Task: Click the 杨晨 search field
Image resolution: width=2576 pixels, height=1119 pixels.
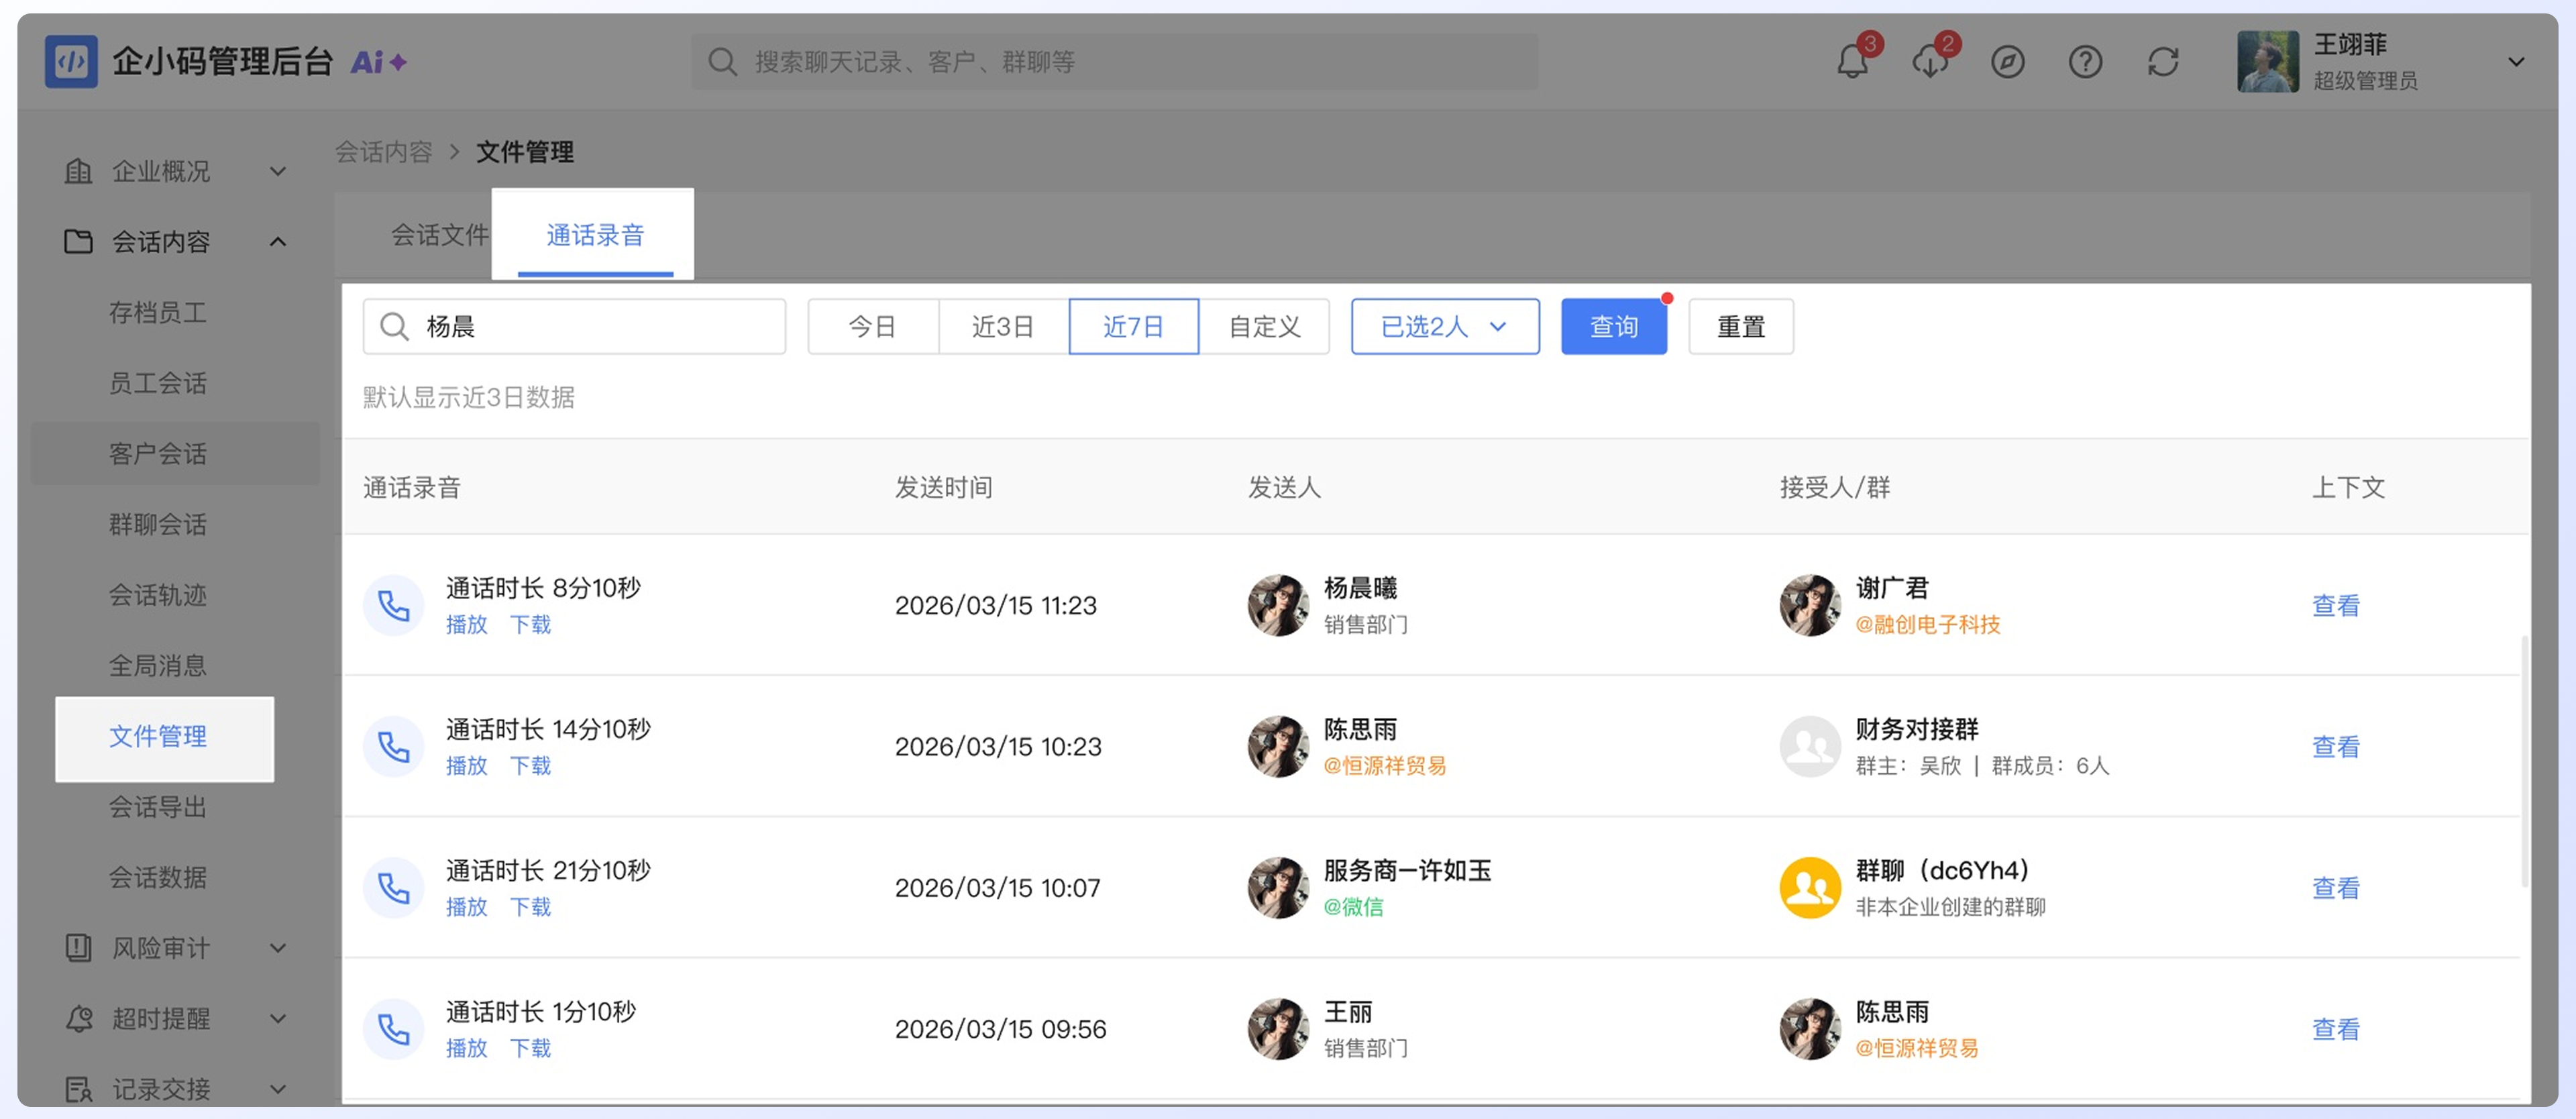Action: tap(574, 327)
